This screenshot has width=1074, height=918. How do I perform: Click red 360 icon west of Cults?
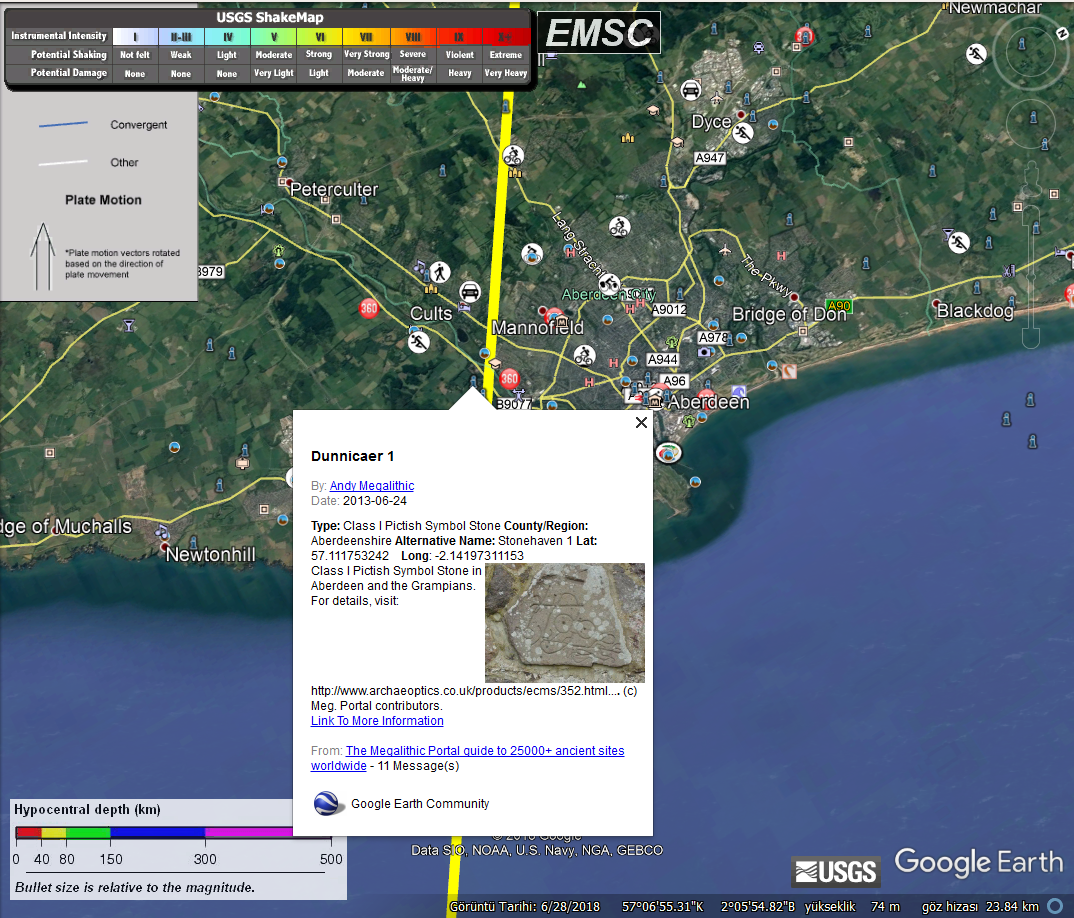click(369, 308)
